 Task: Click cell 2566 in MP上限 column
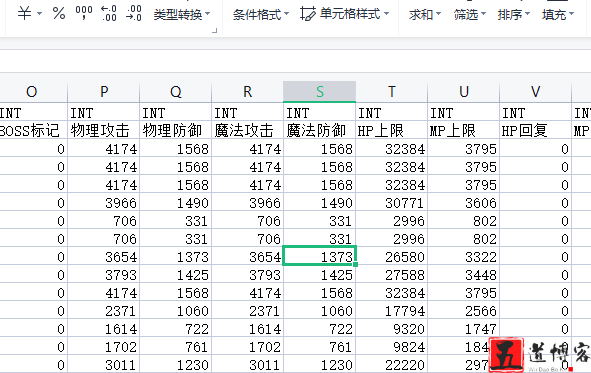click(x=464, y=311)
